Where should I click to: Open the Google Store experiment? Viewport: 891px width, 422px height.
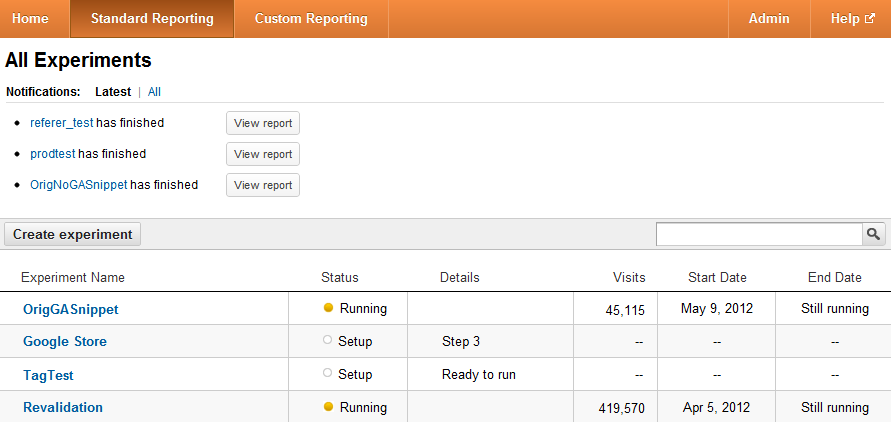coord(65,342)
